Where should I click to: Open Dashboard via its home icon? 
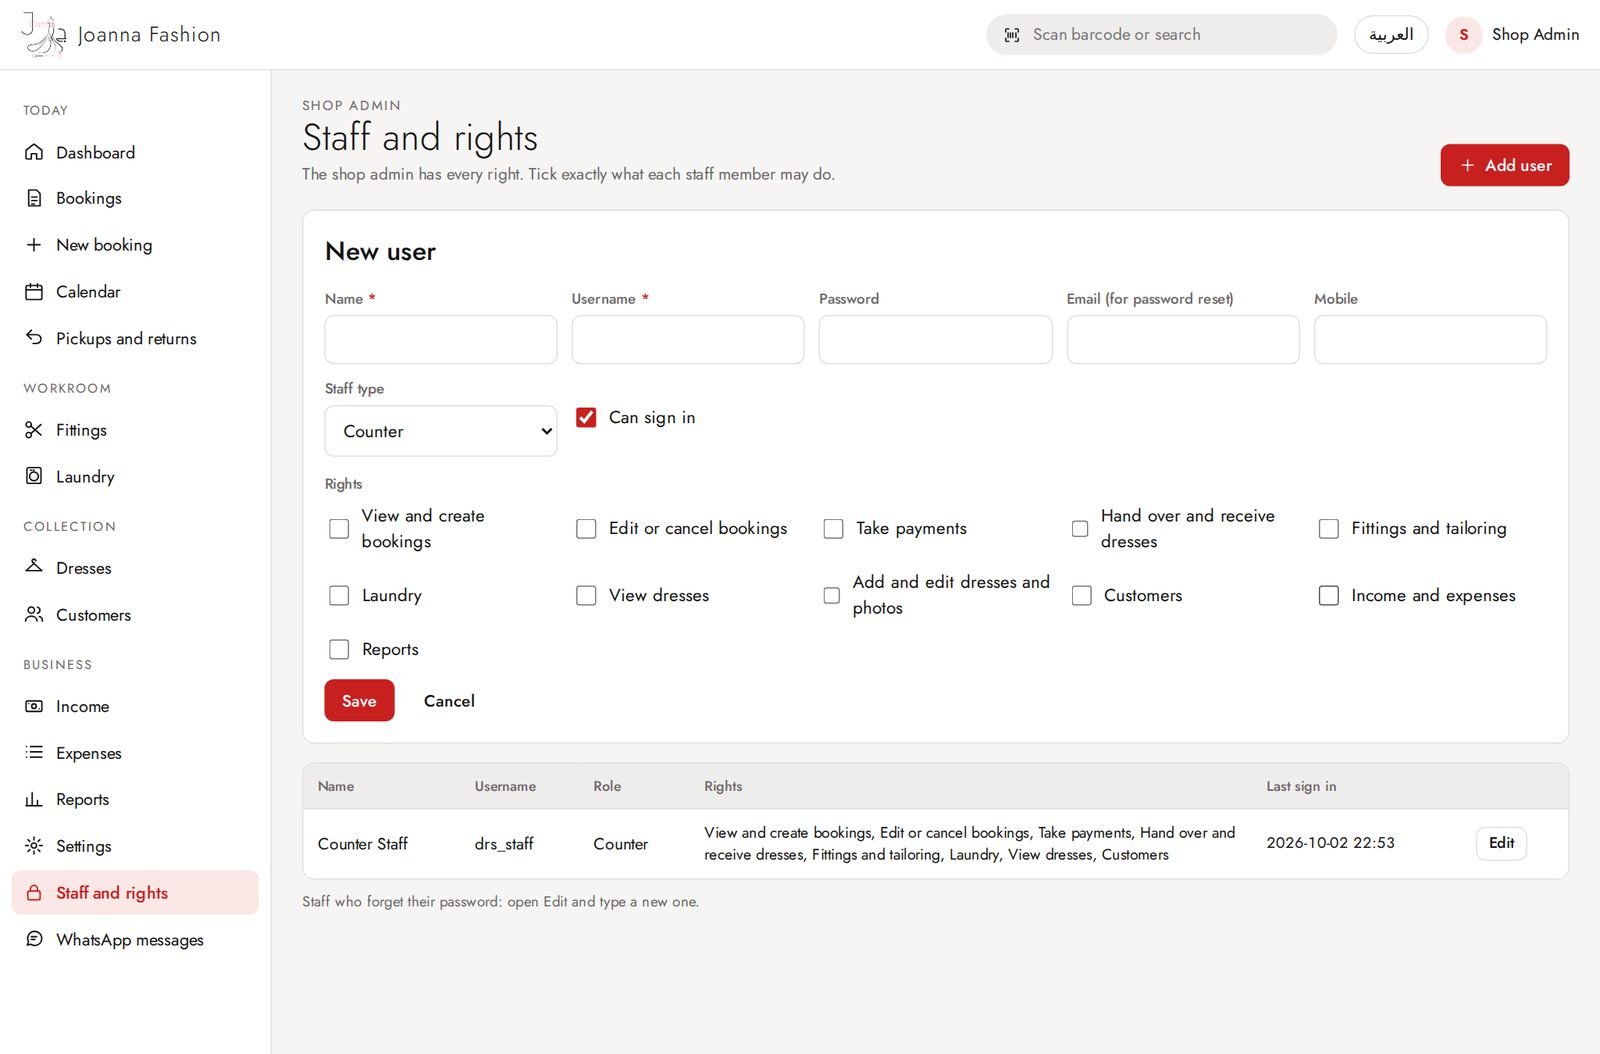tap(34, 152)
